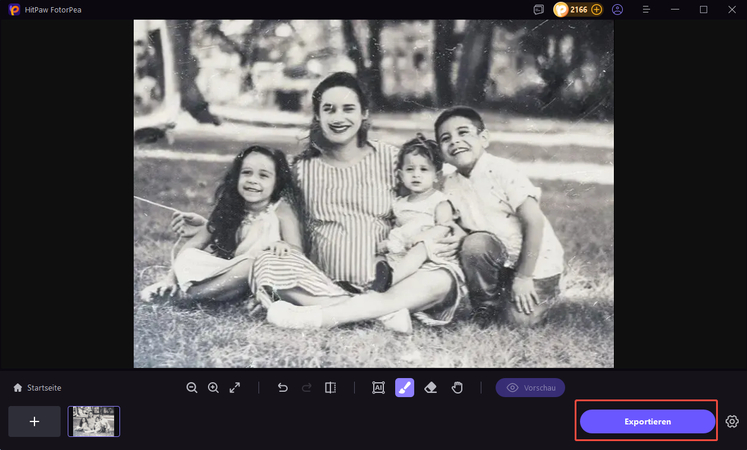This screenshot has width=747, height=450.
Task: Close the HitPaw FotorPea window
Action: click(732, 10)
